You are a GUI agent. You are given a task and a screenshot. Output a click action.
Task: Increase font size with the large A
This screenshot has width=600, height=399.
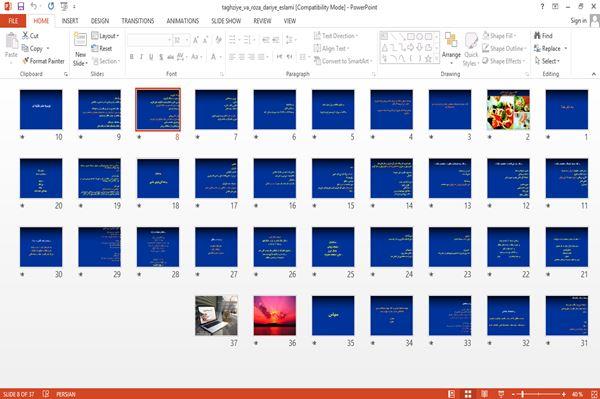[196, 40]
